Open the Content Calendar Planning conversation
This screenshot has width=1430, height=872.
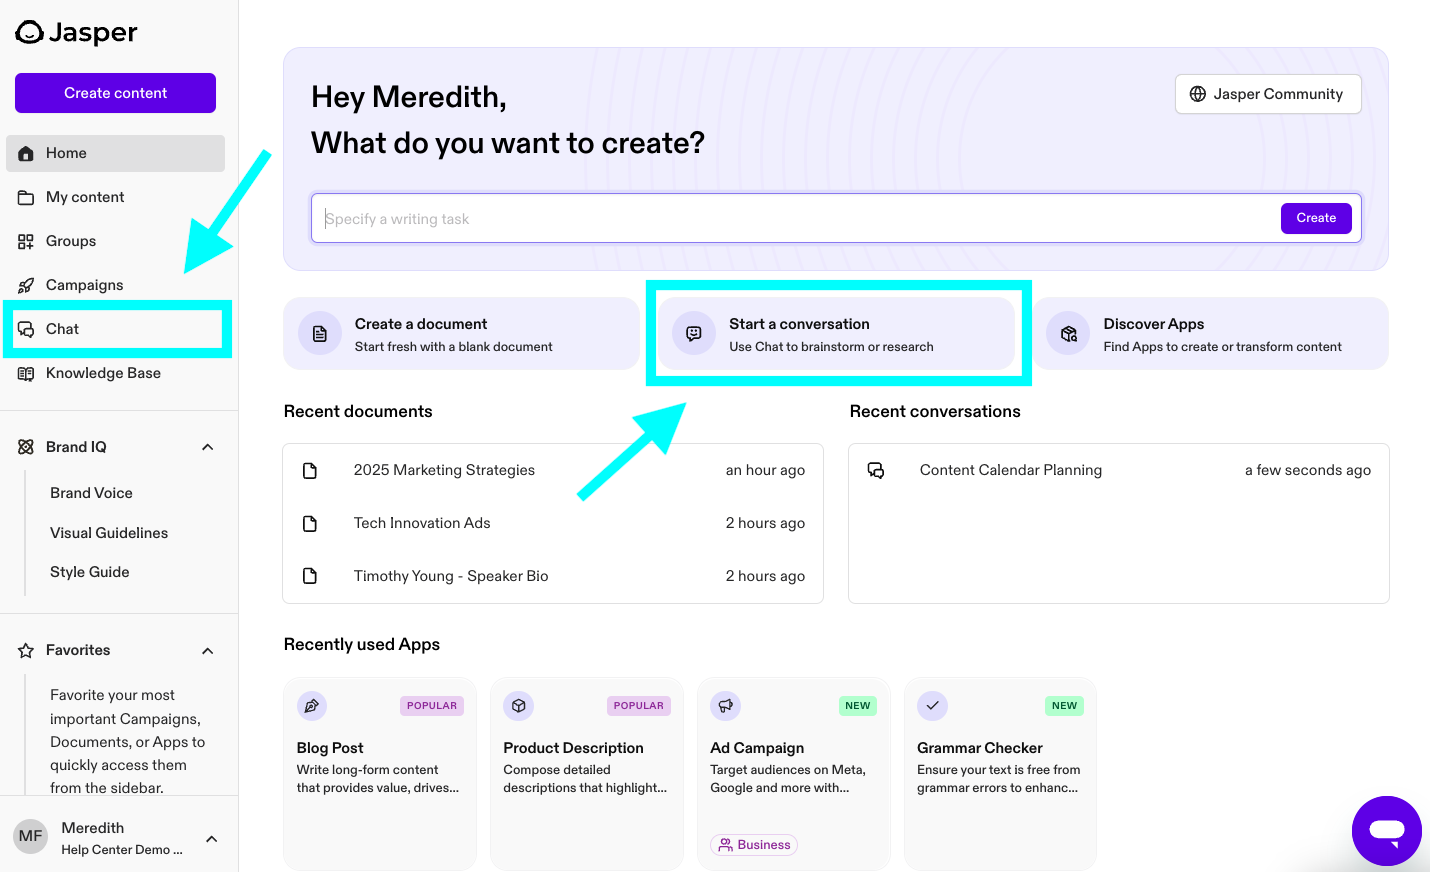(1010, 470)
